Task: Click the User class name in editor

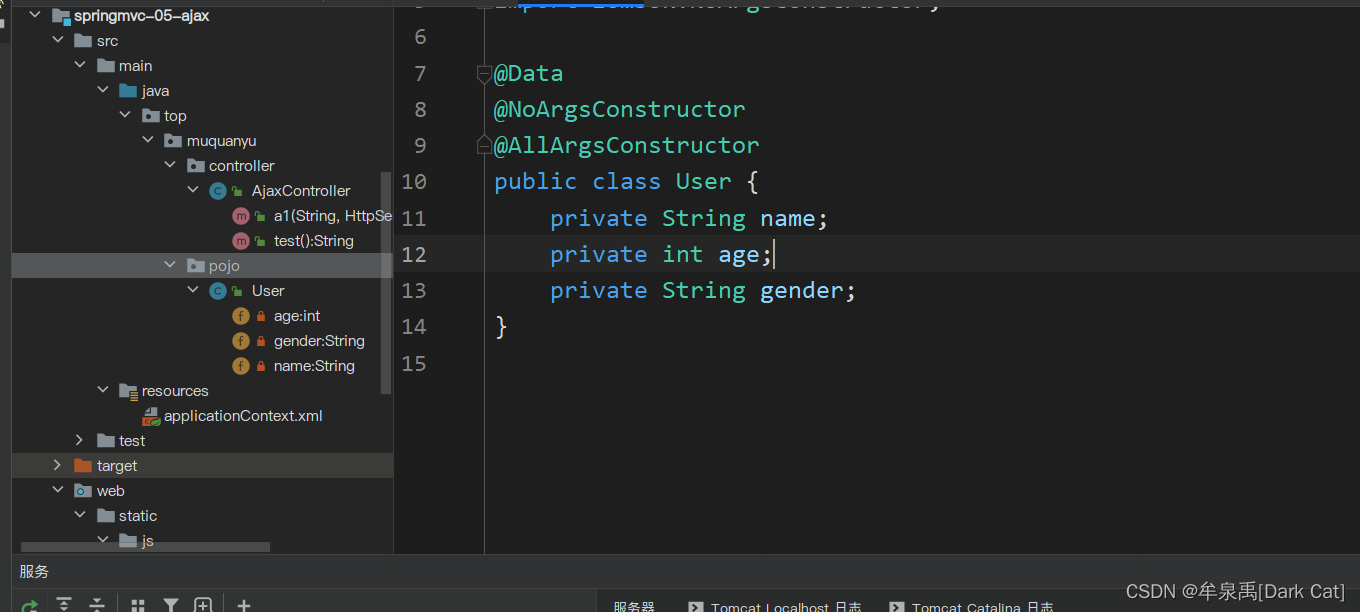Action: coord(703,181)
